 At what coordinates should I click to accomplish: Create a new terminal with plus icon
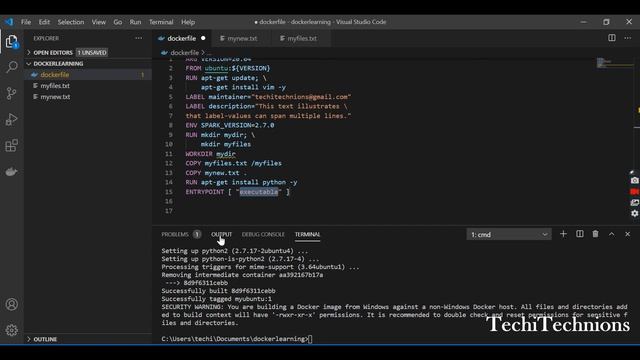click(x=563, y=234)
